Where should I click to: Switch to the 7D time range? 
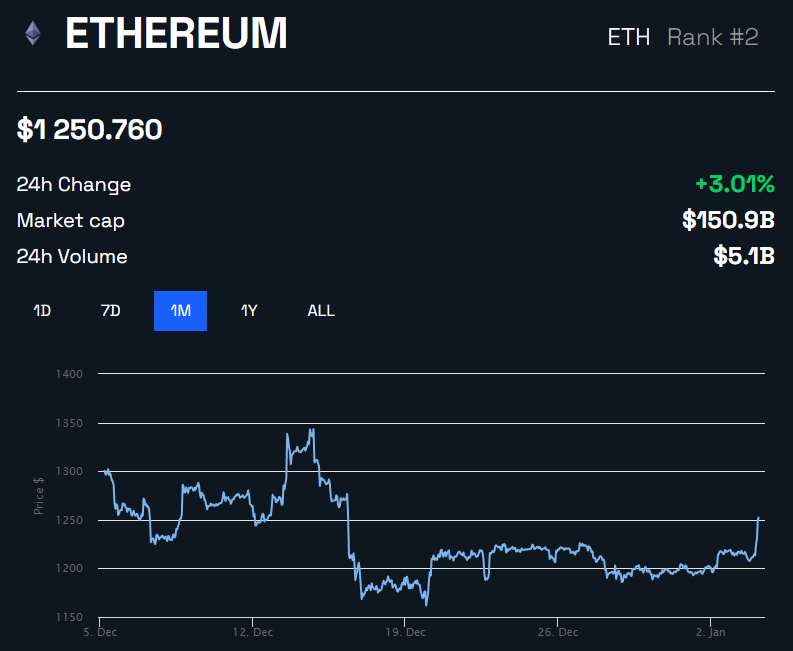point(111,311)
